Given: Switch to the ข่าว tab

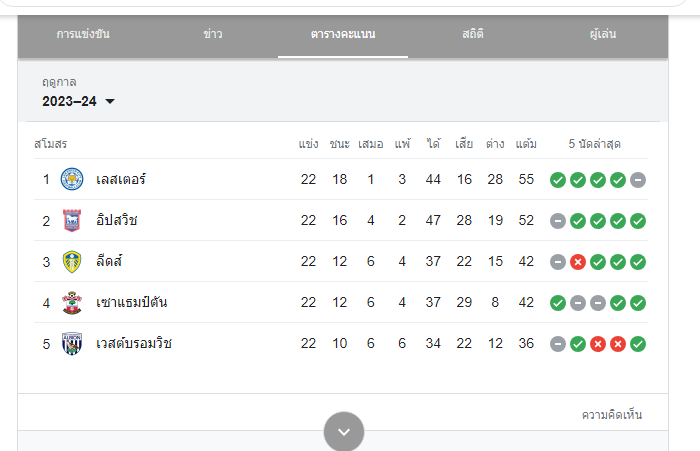Looking at the screenshot, I should tap(213, 34).
